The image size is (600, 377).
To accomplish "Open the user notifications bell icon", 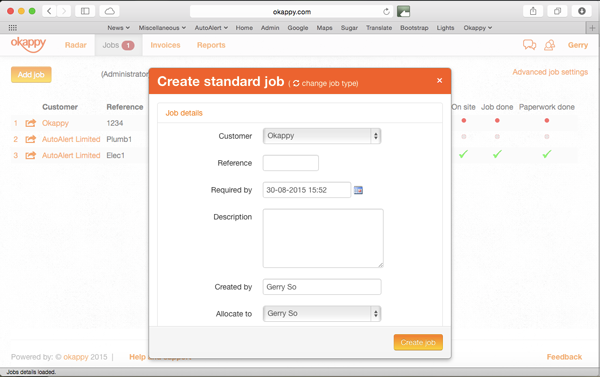I will (x=549, y=45).
